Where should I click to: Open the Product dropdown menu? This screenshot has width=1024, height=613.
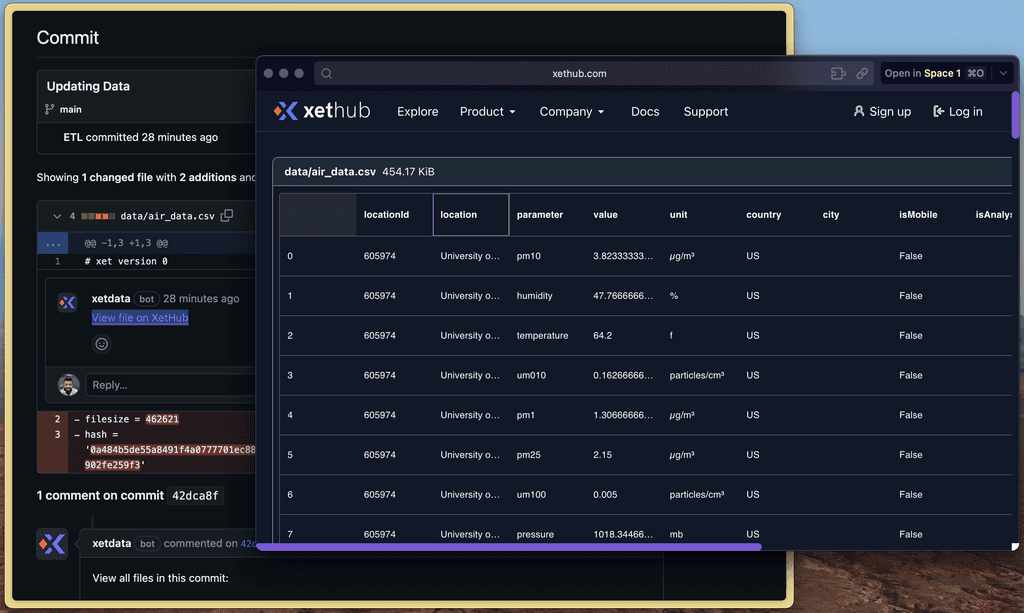pos(487,112)
